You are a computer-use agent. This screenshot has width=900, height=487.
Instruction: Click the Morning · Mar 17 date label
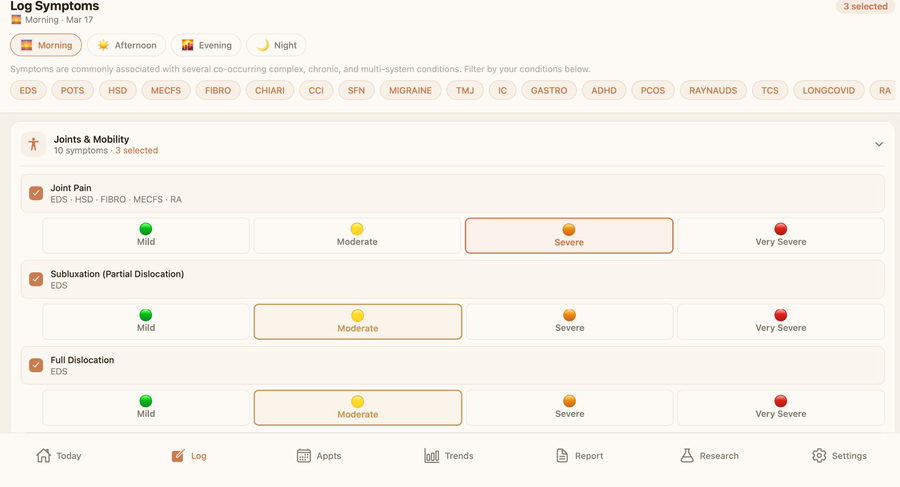pos(59,20)
